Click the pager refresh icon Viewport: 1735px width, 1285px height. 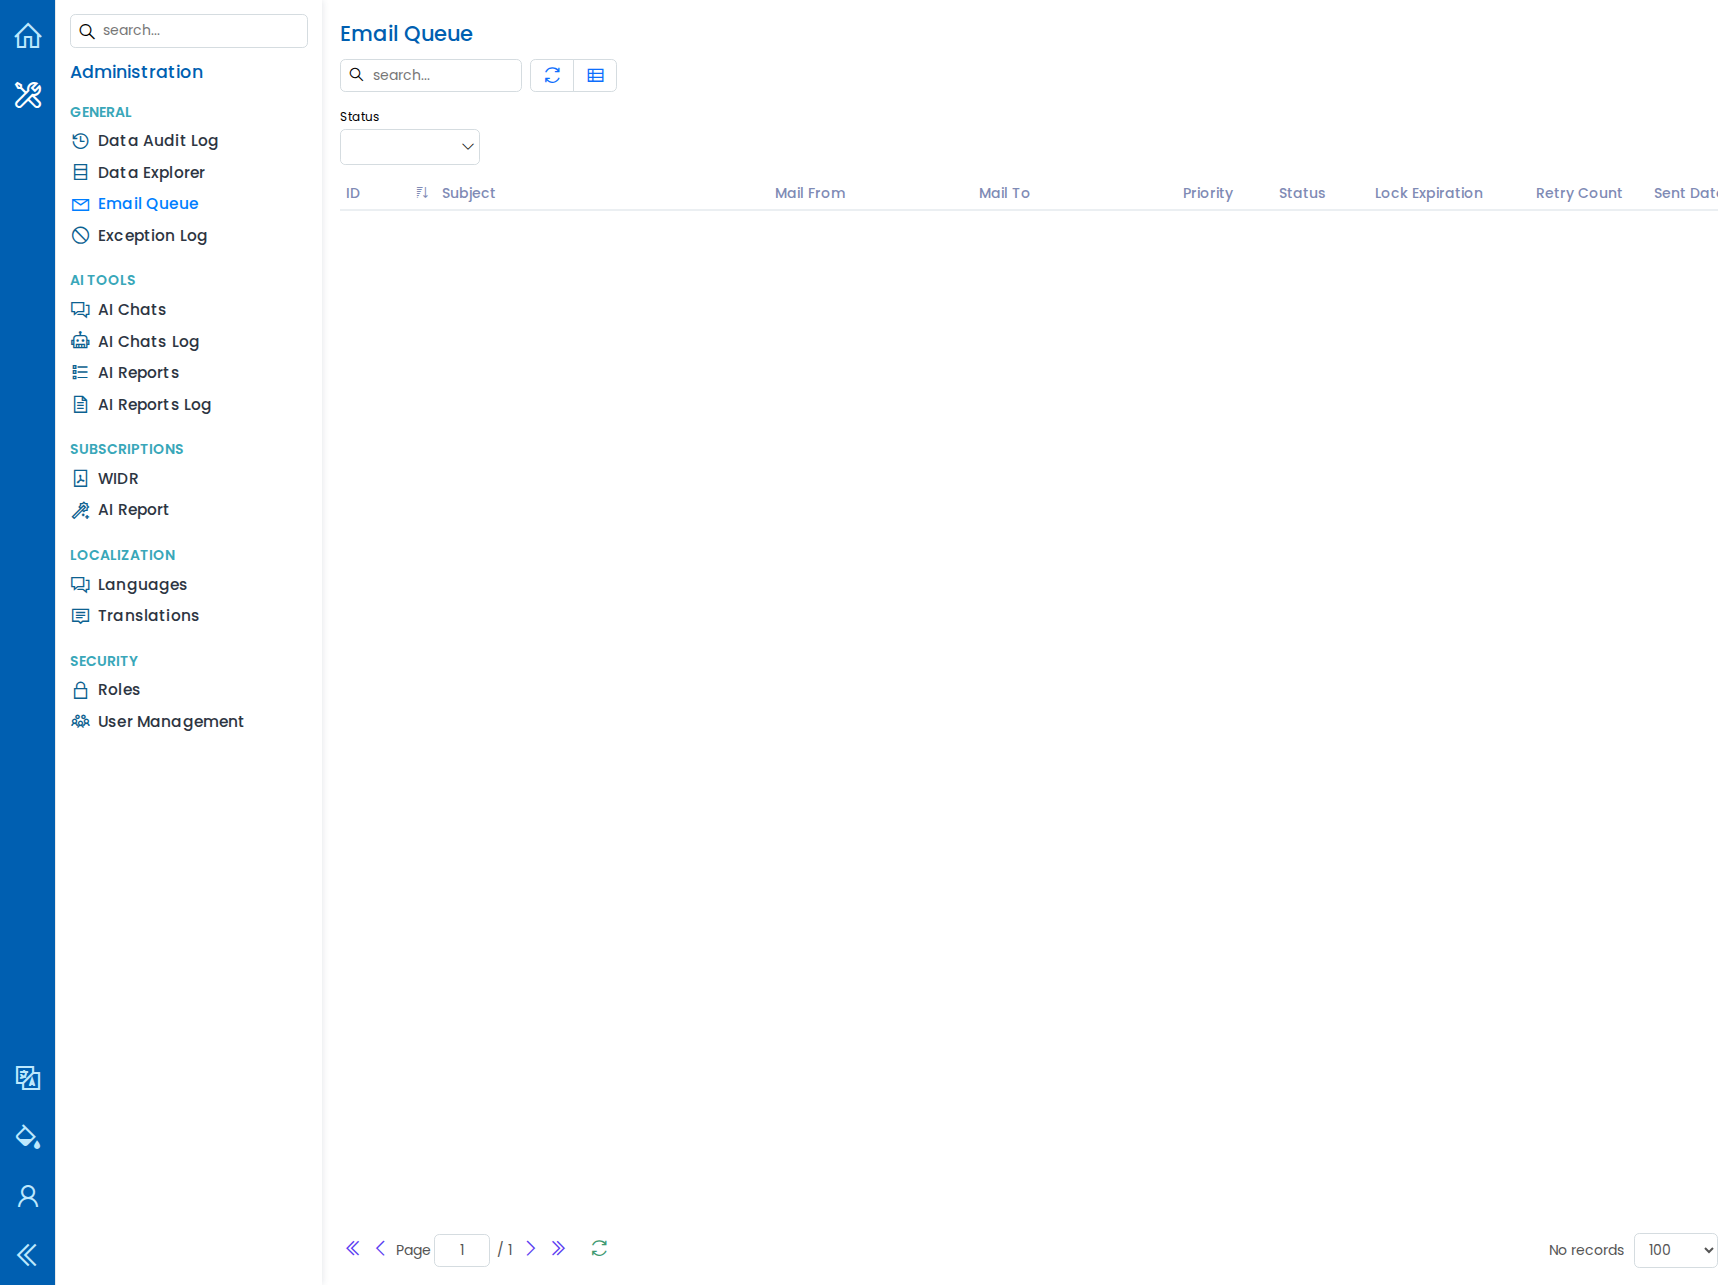click(x=599, y=1248)
